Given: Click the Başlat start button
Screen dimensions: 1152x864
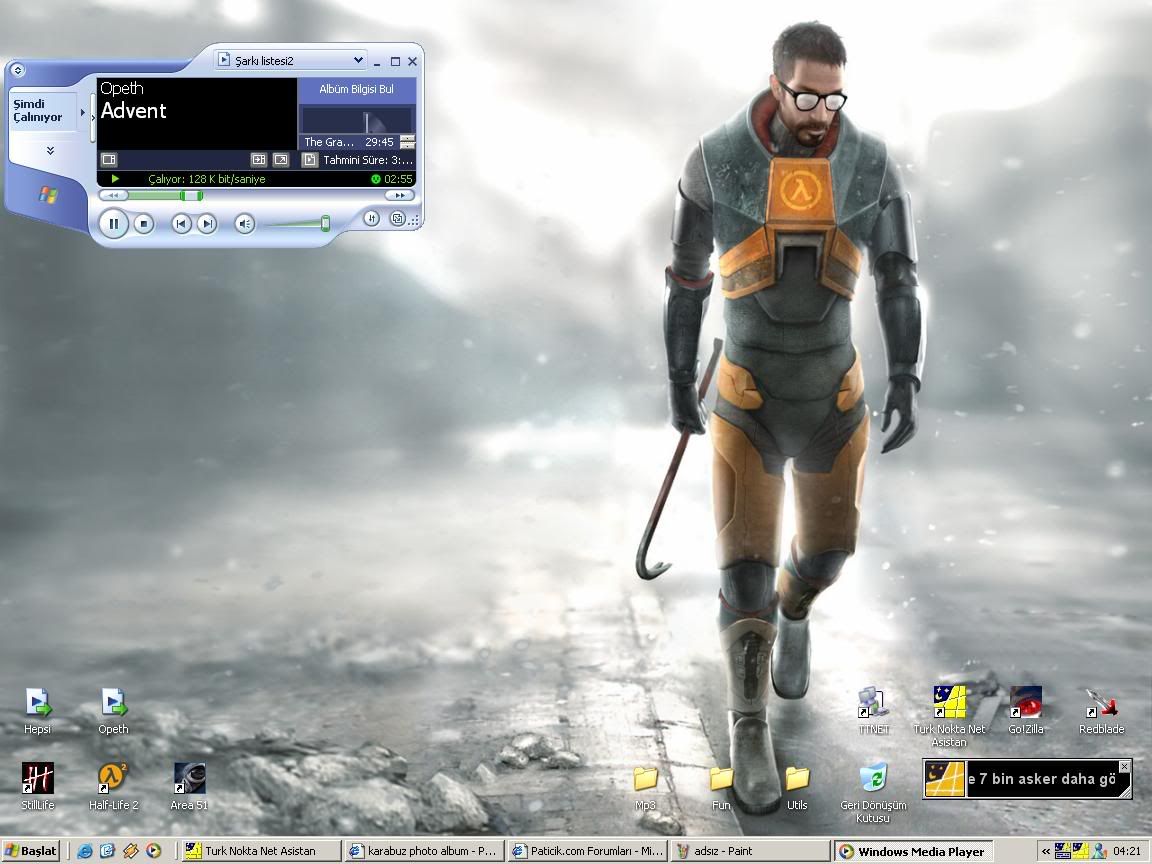Looking at the screenshot, I should tap(31, 851).
